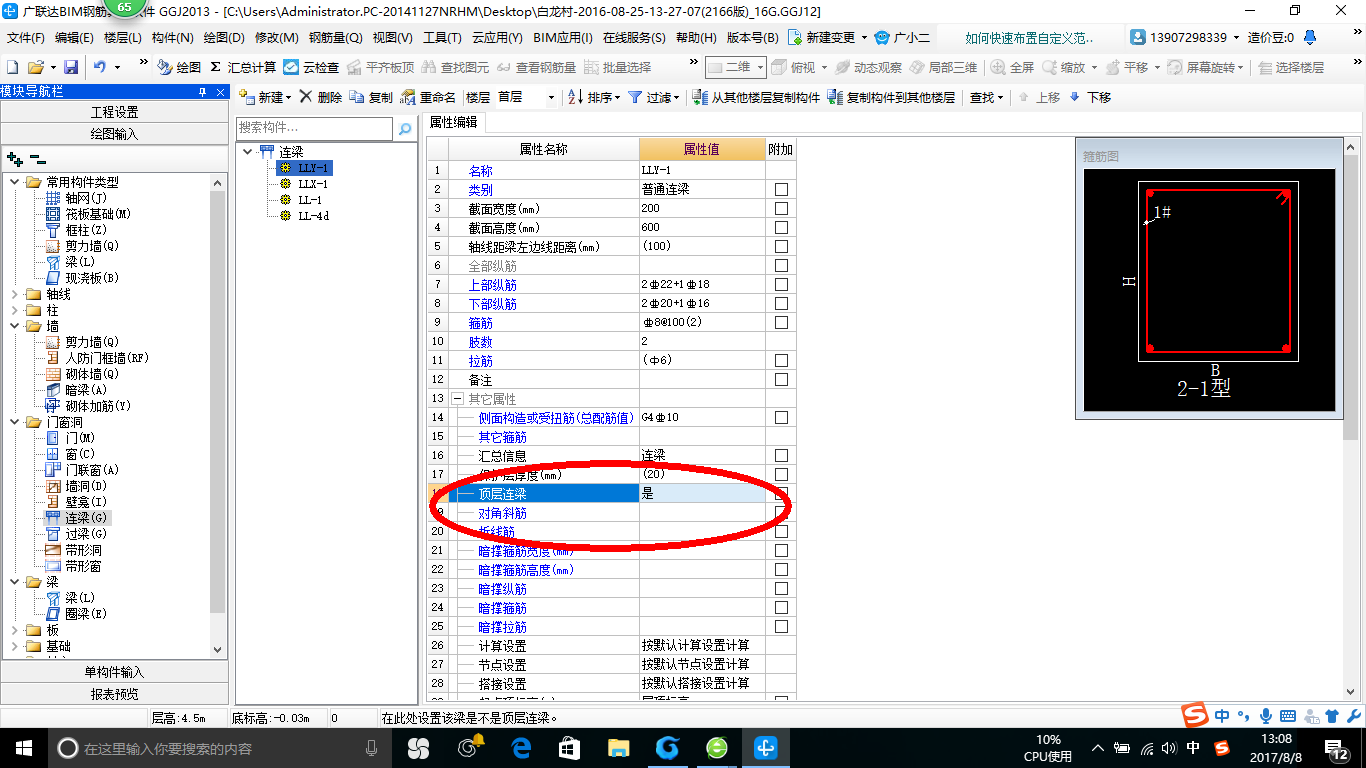This screenshot has width=1366, height=768.
Task: Toggle 附加 checkbox for 截面宽度 row
Action: coord(781,208)
